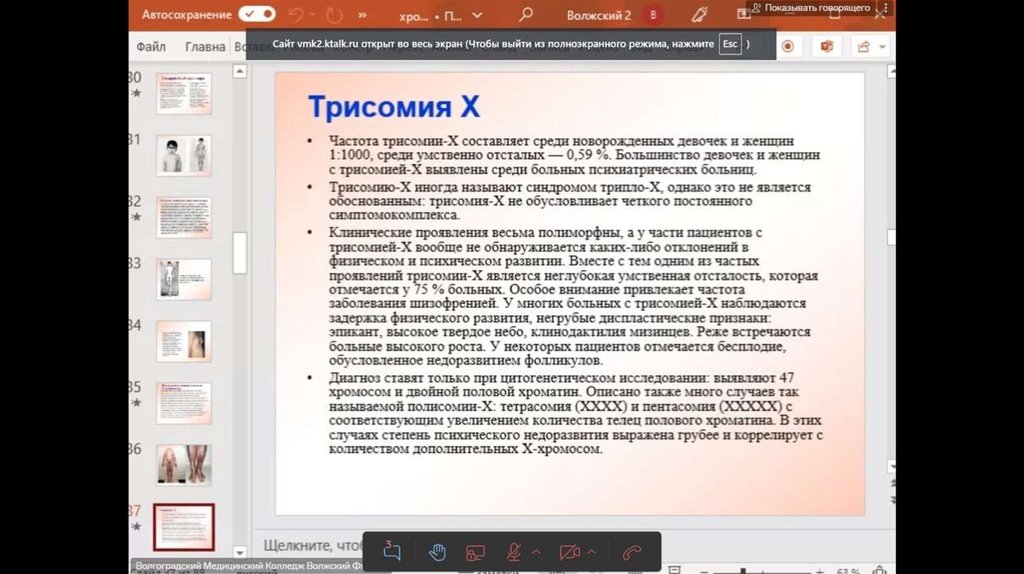Click the 63 % zoom level

(848, 571)
